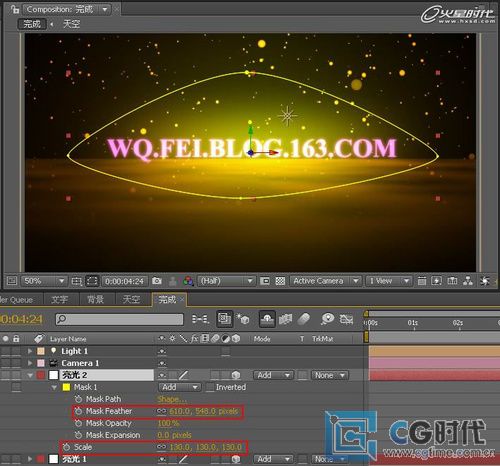
Task: Toggle the Draft 3D icon in timeline
Action: coord(243,319)
